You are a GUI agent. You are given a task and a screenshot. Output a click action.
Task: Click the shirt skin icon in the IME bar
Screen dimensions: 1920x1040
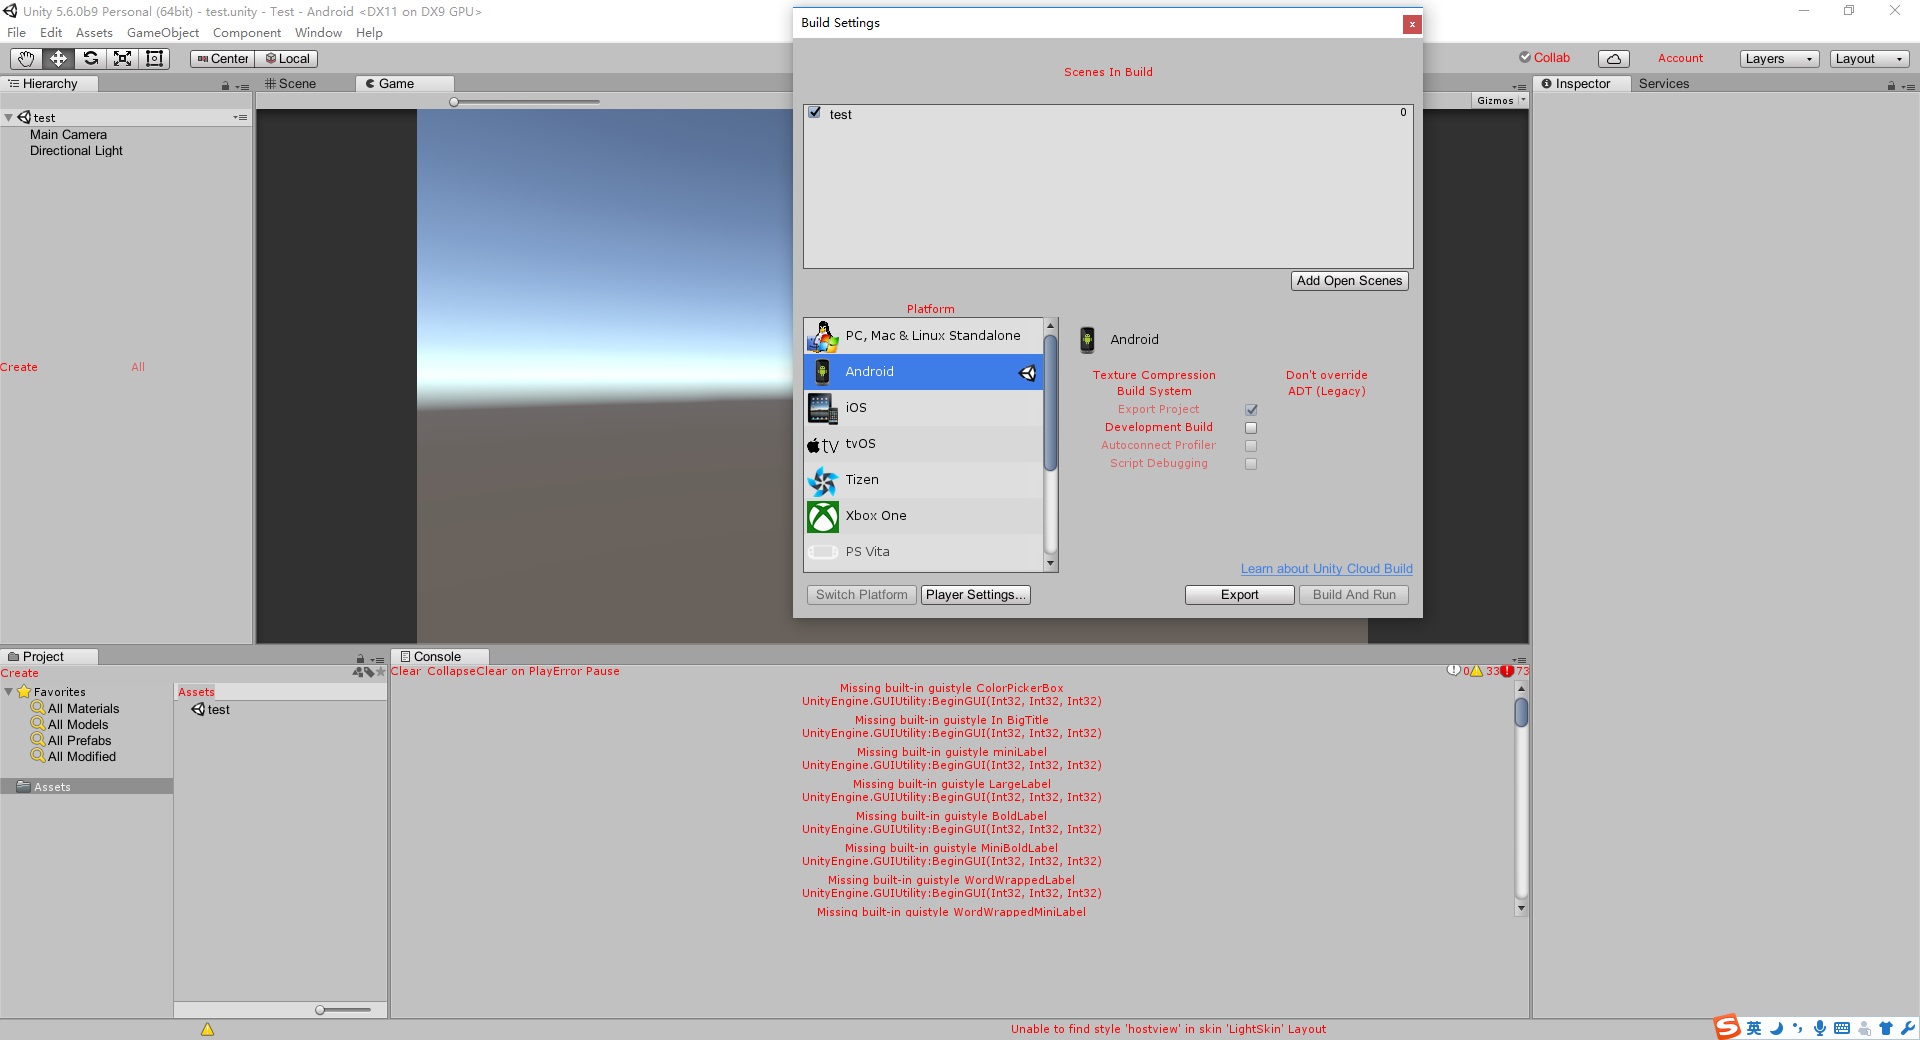pos(1886,1028)
